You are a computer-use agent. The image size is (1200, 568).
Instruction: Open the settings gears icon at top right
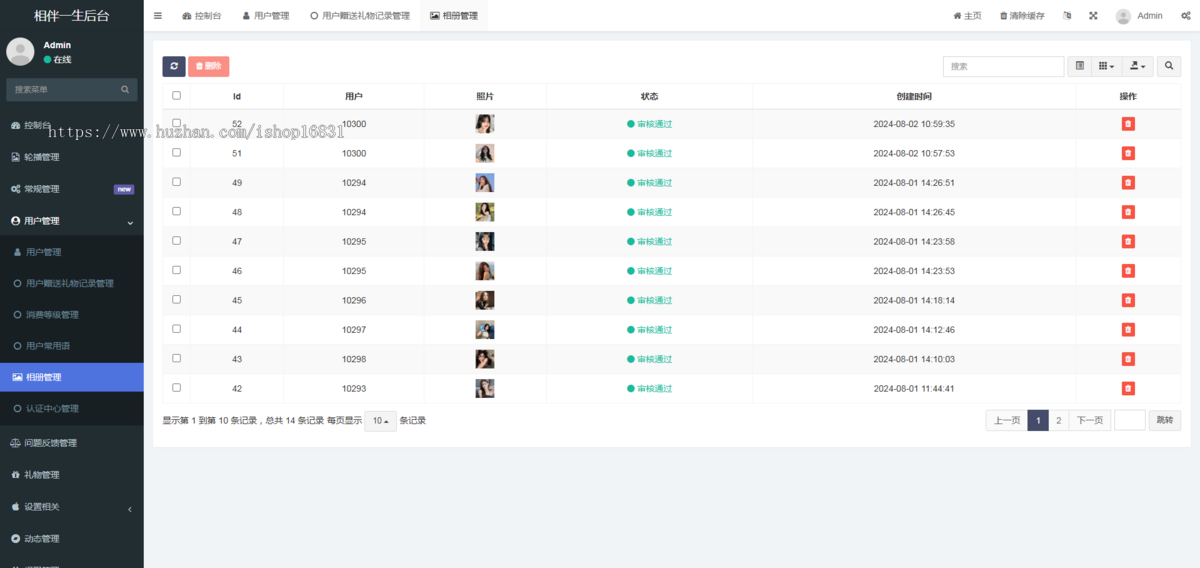[x=1185, y=16]
